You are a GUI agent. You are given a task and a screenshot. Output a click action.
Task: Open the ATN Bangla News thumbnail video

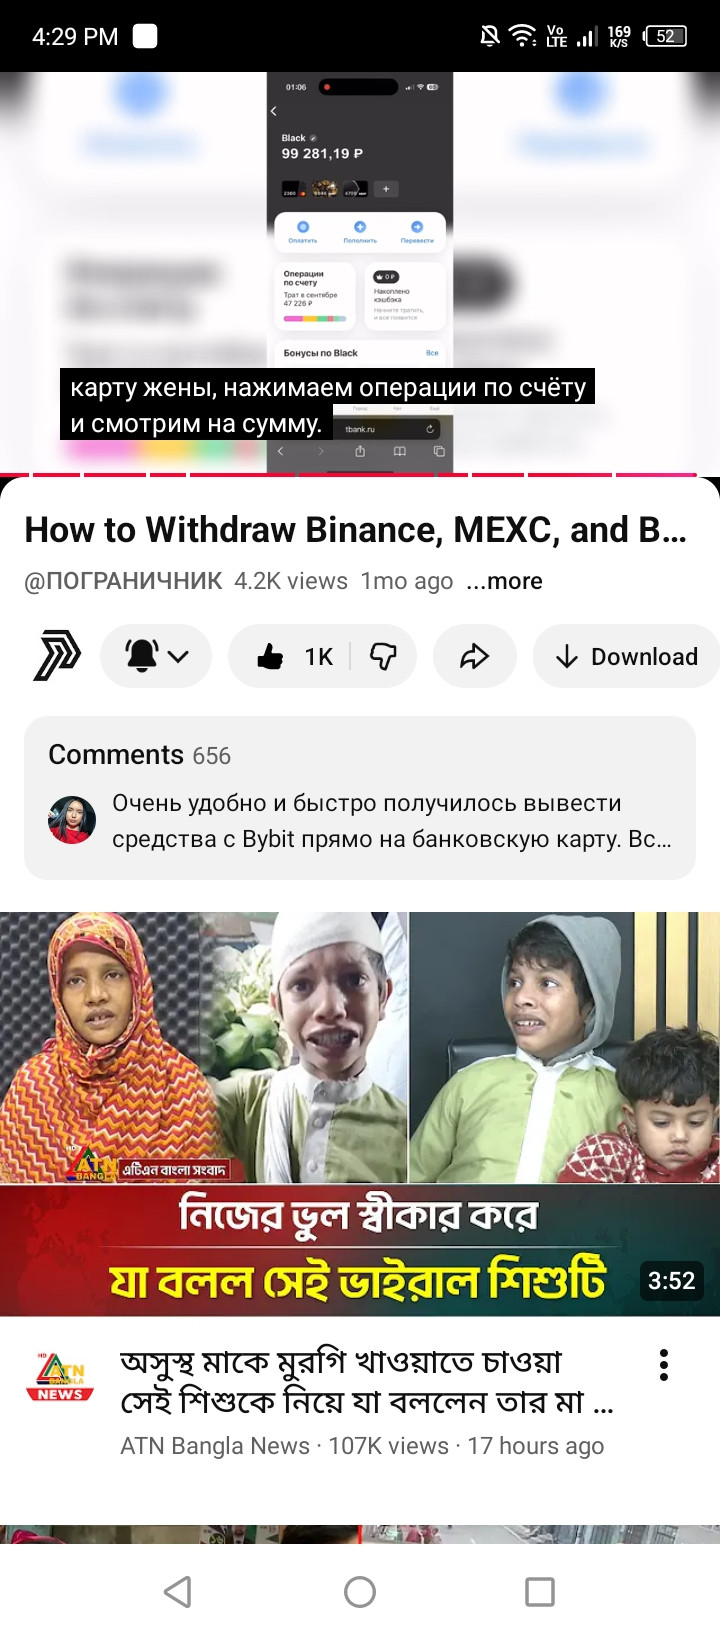360,1114
